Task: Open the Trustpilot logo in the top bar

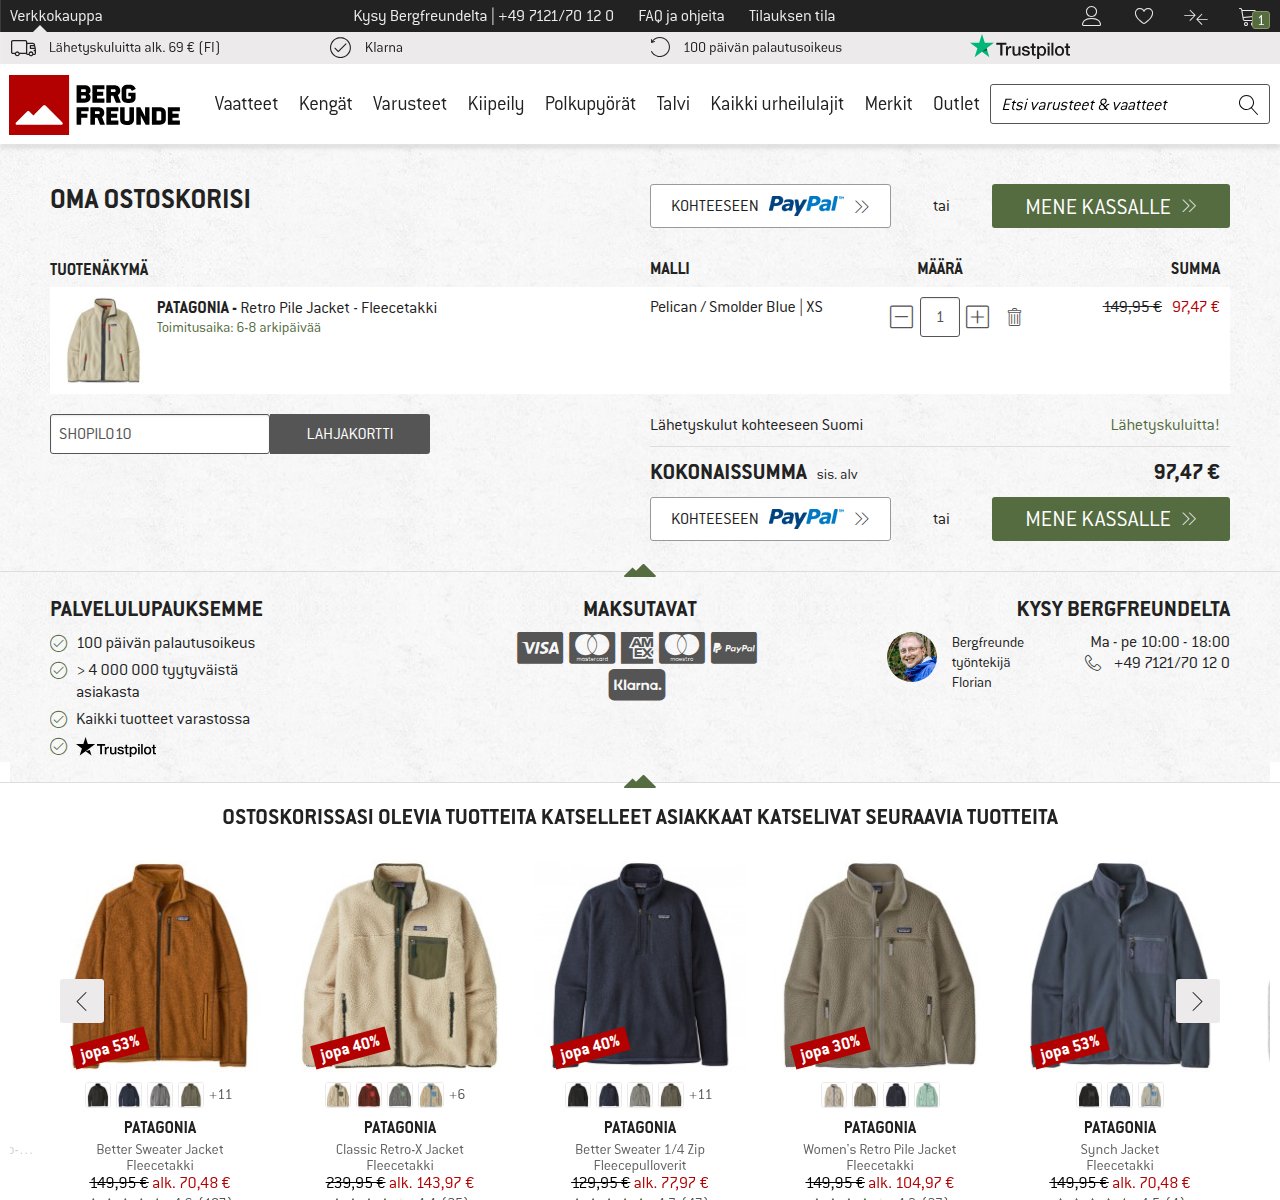Action: click(x=1020, y=48)
